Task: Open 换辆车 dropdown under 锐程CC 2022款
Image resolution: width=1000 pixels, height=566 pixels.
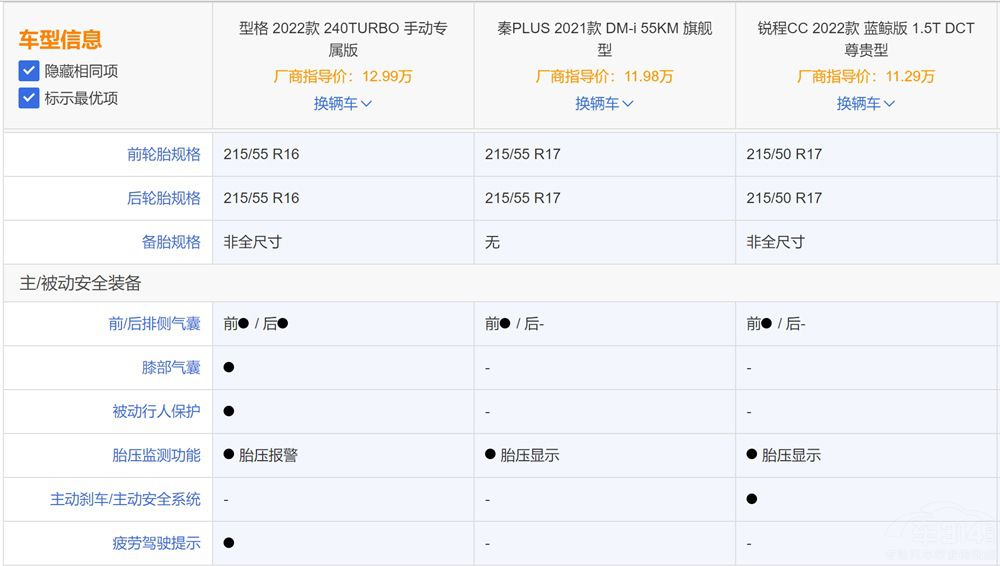Action: click(x=866, y=103)
